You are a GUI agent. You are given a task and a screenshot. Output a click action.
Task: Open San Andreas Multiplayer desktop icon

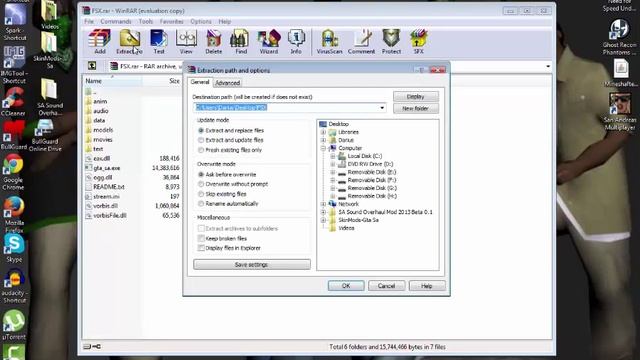point(620,111)
